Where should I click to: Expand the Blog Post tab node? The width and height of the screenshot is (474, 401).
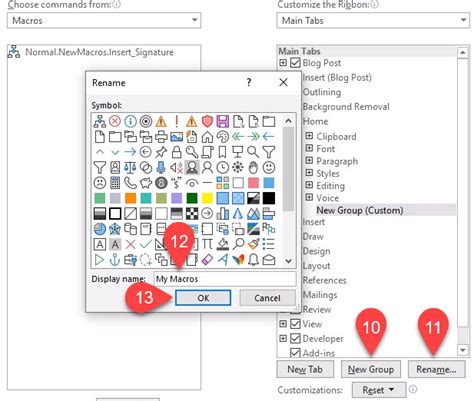[x=283, y=62]
